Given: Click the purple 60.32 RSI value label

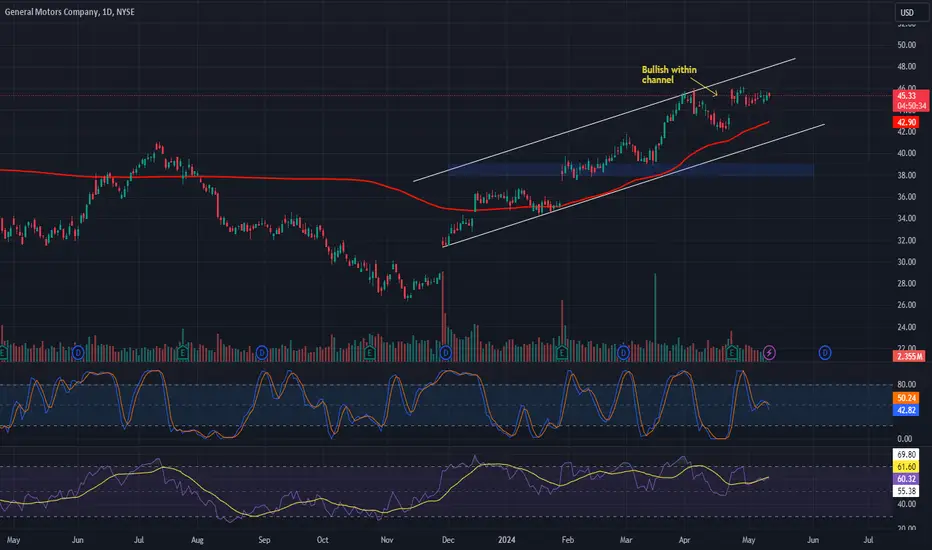Looking at the screenshot, I should coord(906,479).
